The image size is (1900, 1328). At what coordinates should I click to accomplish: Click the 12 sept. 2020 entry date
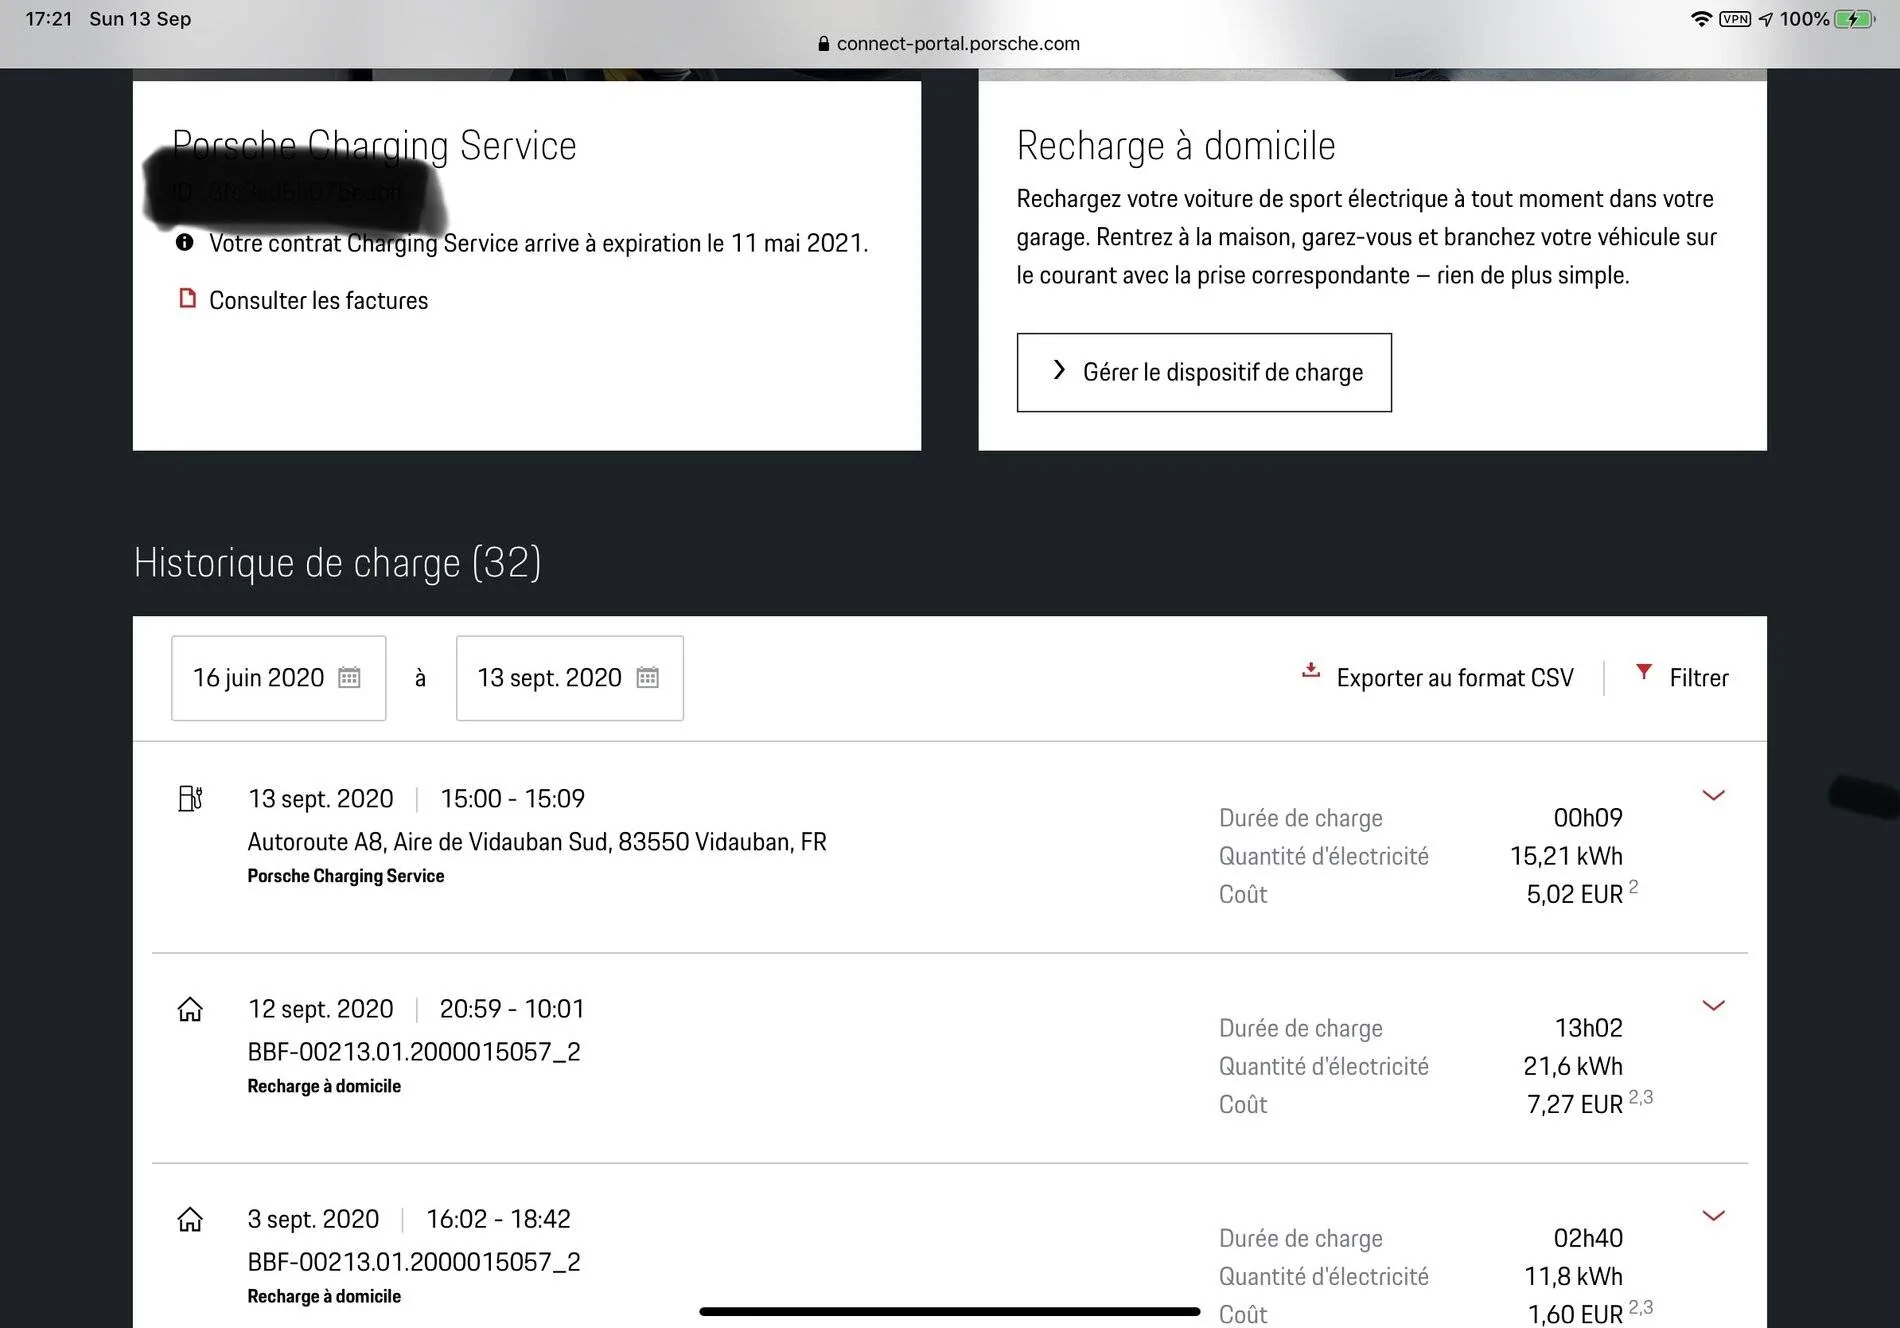point(320,1009)
